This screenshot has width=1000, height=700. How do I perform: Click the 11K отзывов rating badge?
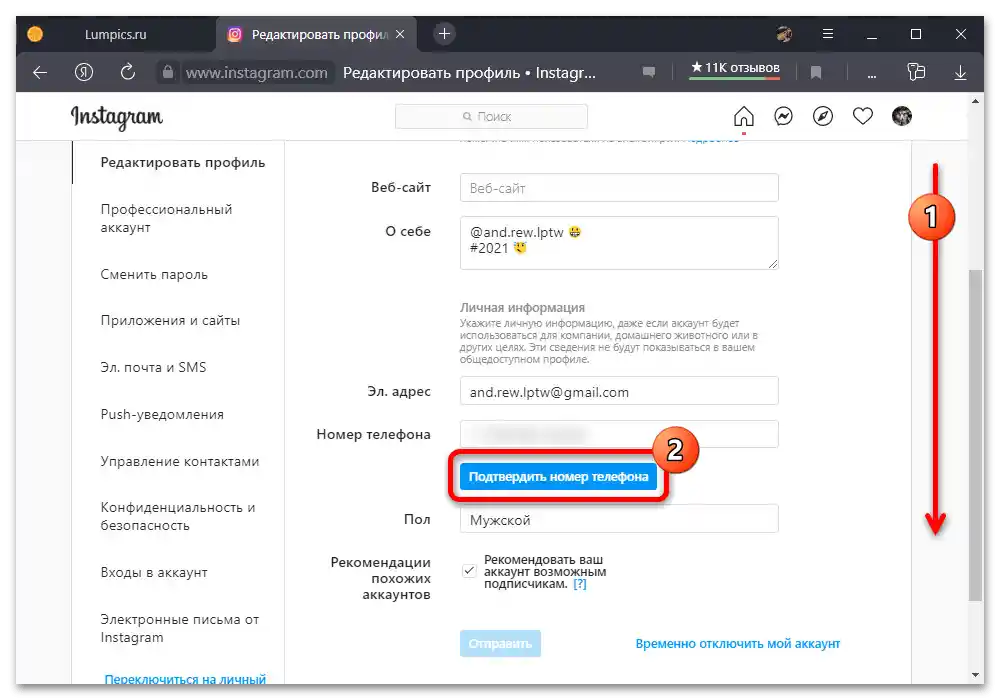click(x=735, y=69)
